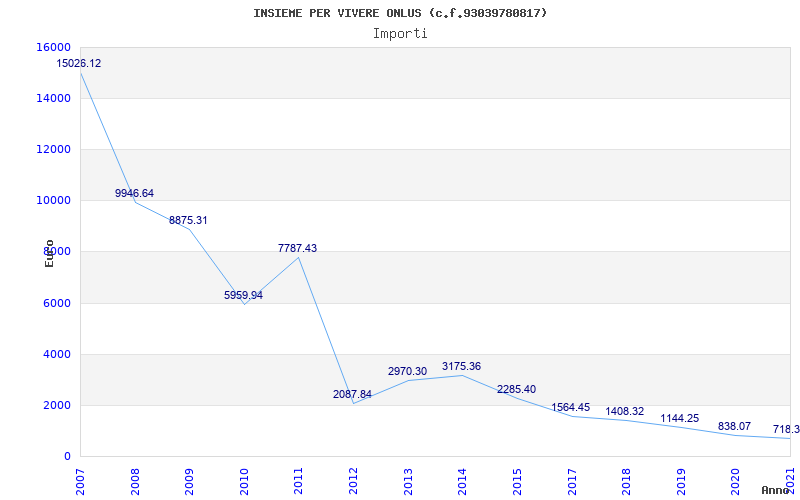Click the 2009 x-axis year label
The width and height of the screenshot is (800, 500).
(x=189, y=481)
